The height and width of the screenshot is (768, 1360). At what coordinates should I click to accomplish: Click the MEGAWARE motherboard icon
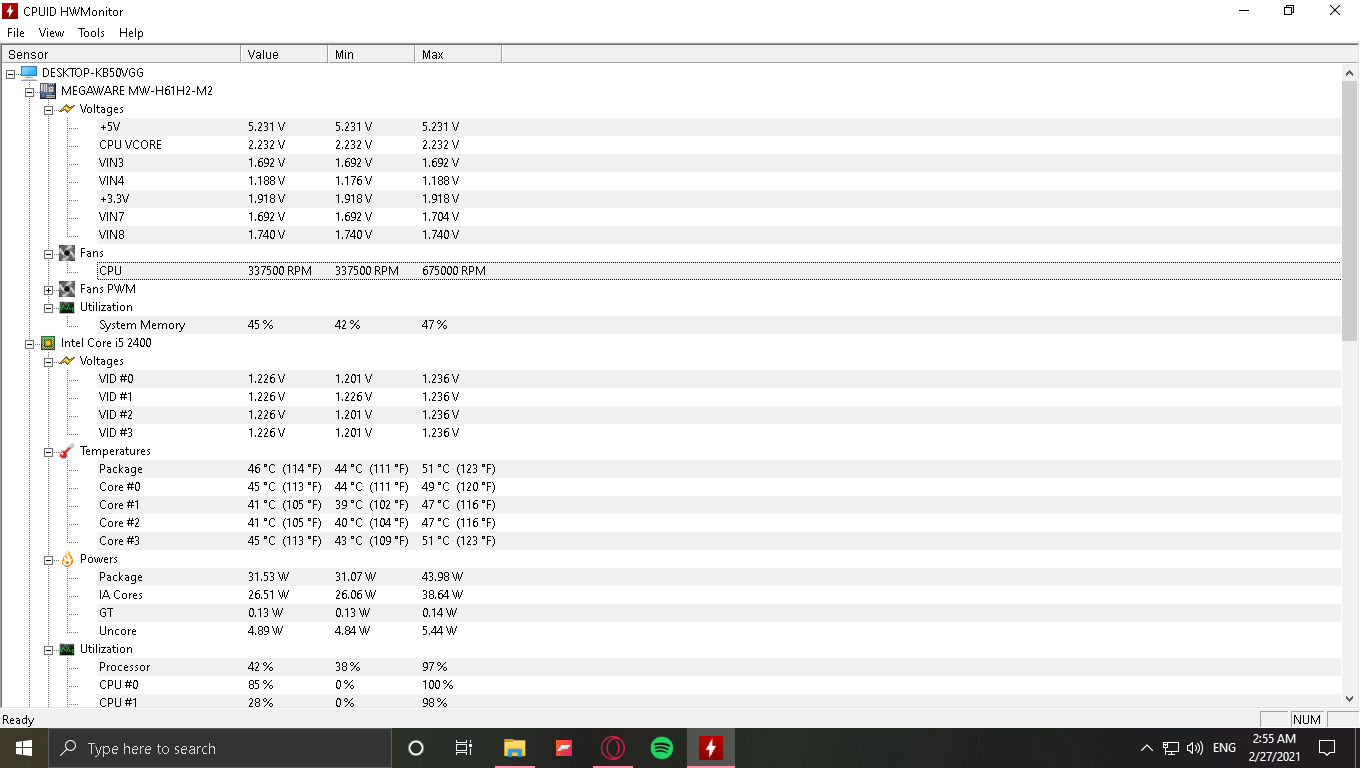pyautogui.click(x=47, y=91)
